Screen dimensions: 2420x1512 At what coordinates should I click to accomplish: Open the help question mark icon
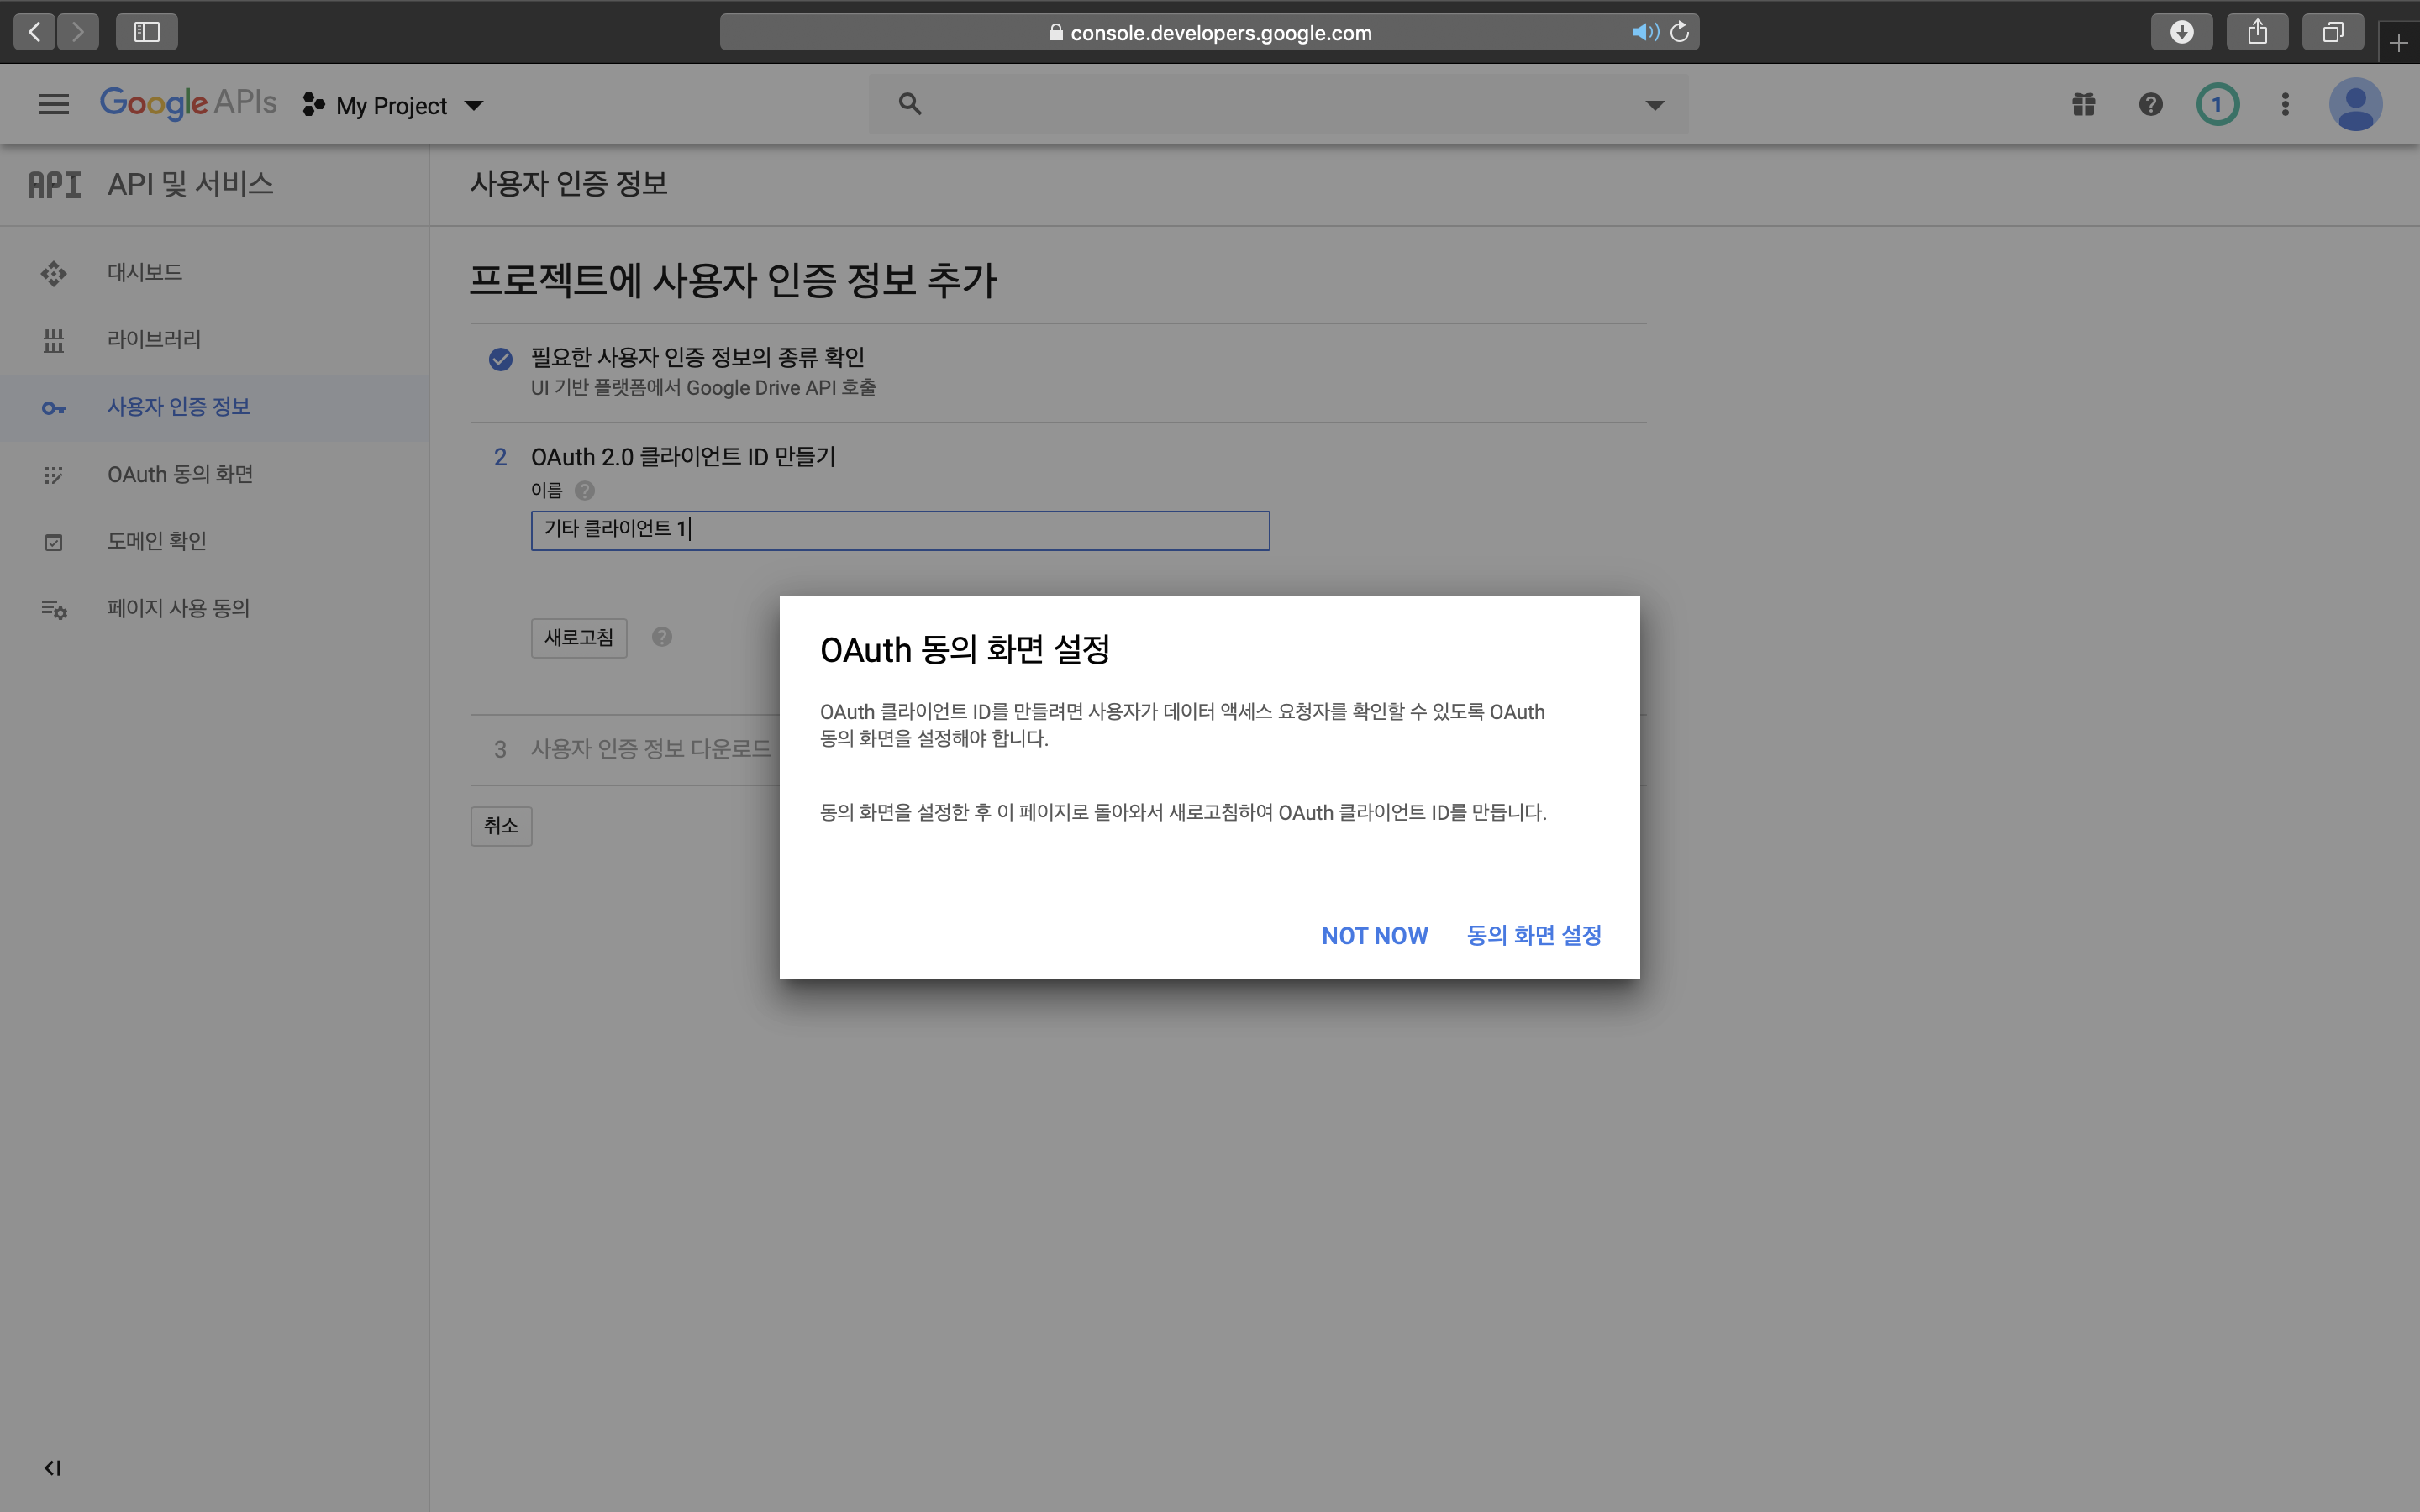point(2150,104)
